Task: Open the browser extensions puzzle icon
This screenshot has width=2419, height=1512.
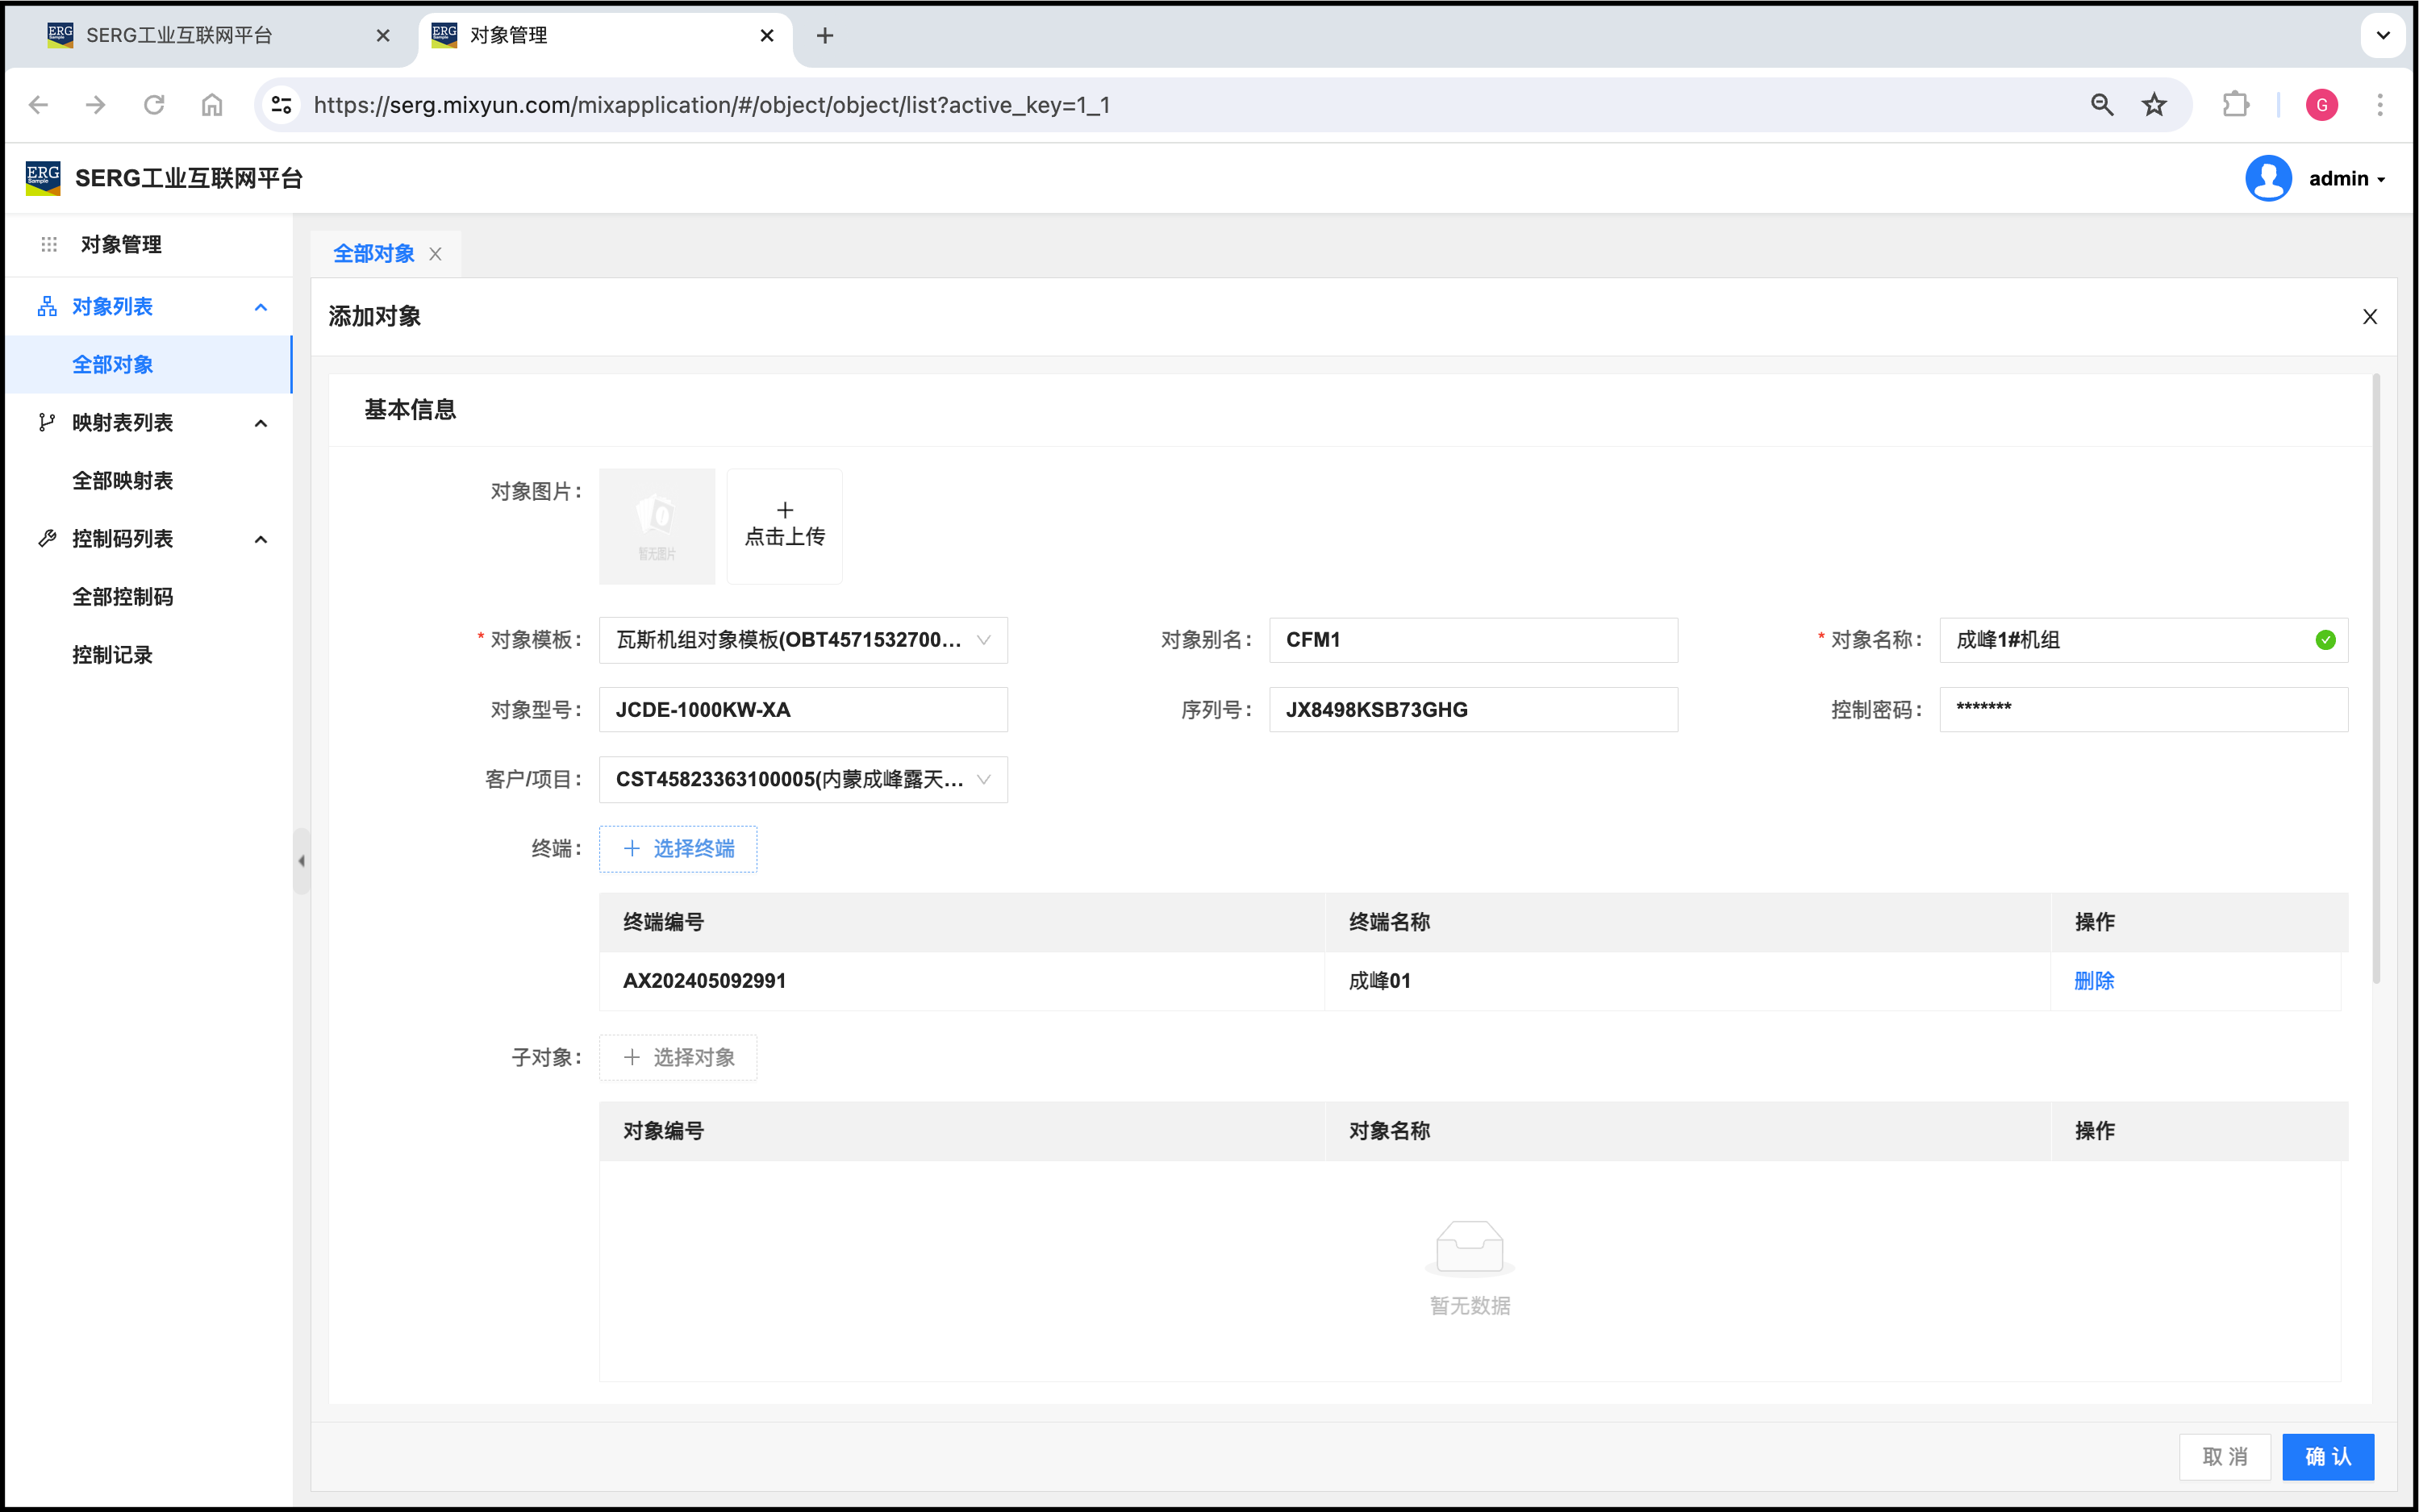Action: click(2235, 105)
